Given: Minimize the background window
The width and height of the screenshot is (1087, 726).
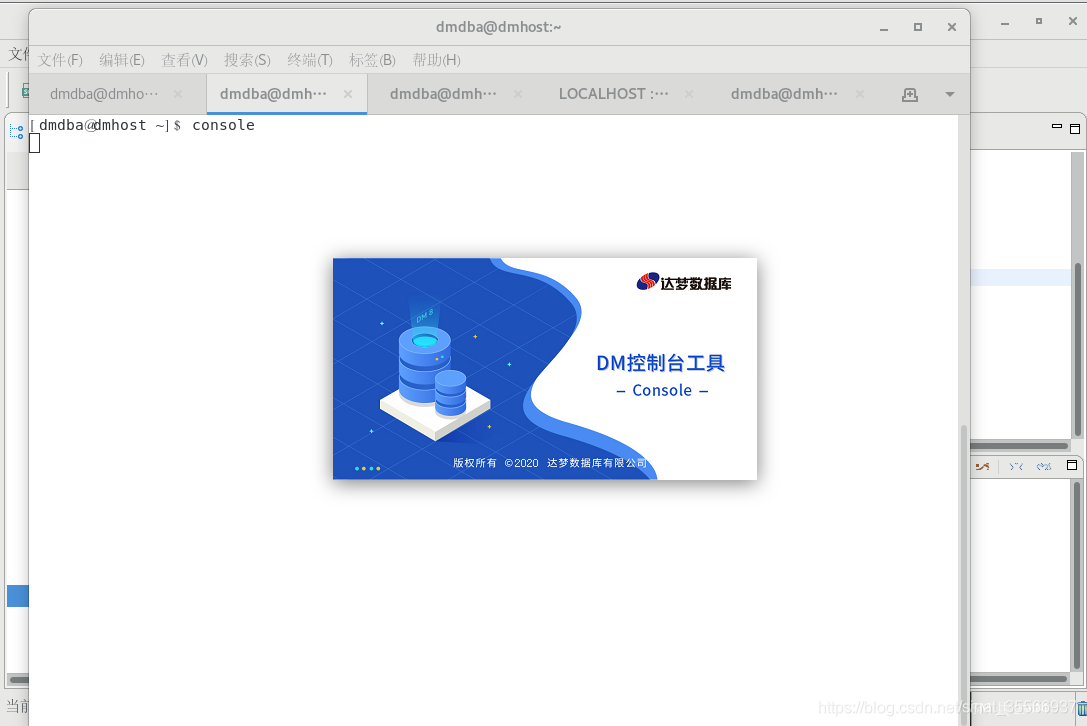Looking at the screenshot, I should pyautogui.click(x=1005, y=23).
